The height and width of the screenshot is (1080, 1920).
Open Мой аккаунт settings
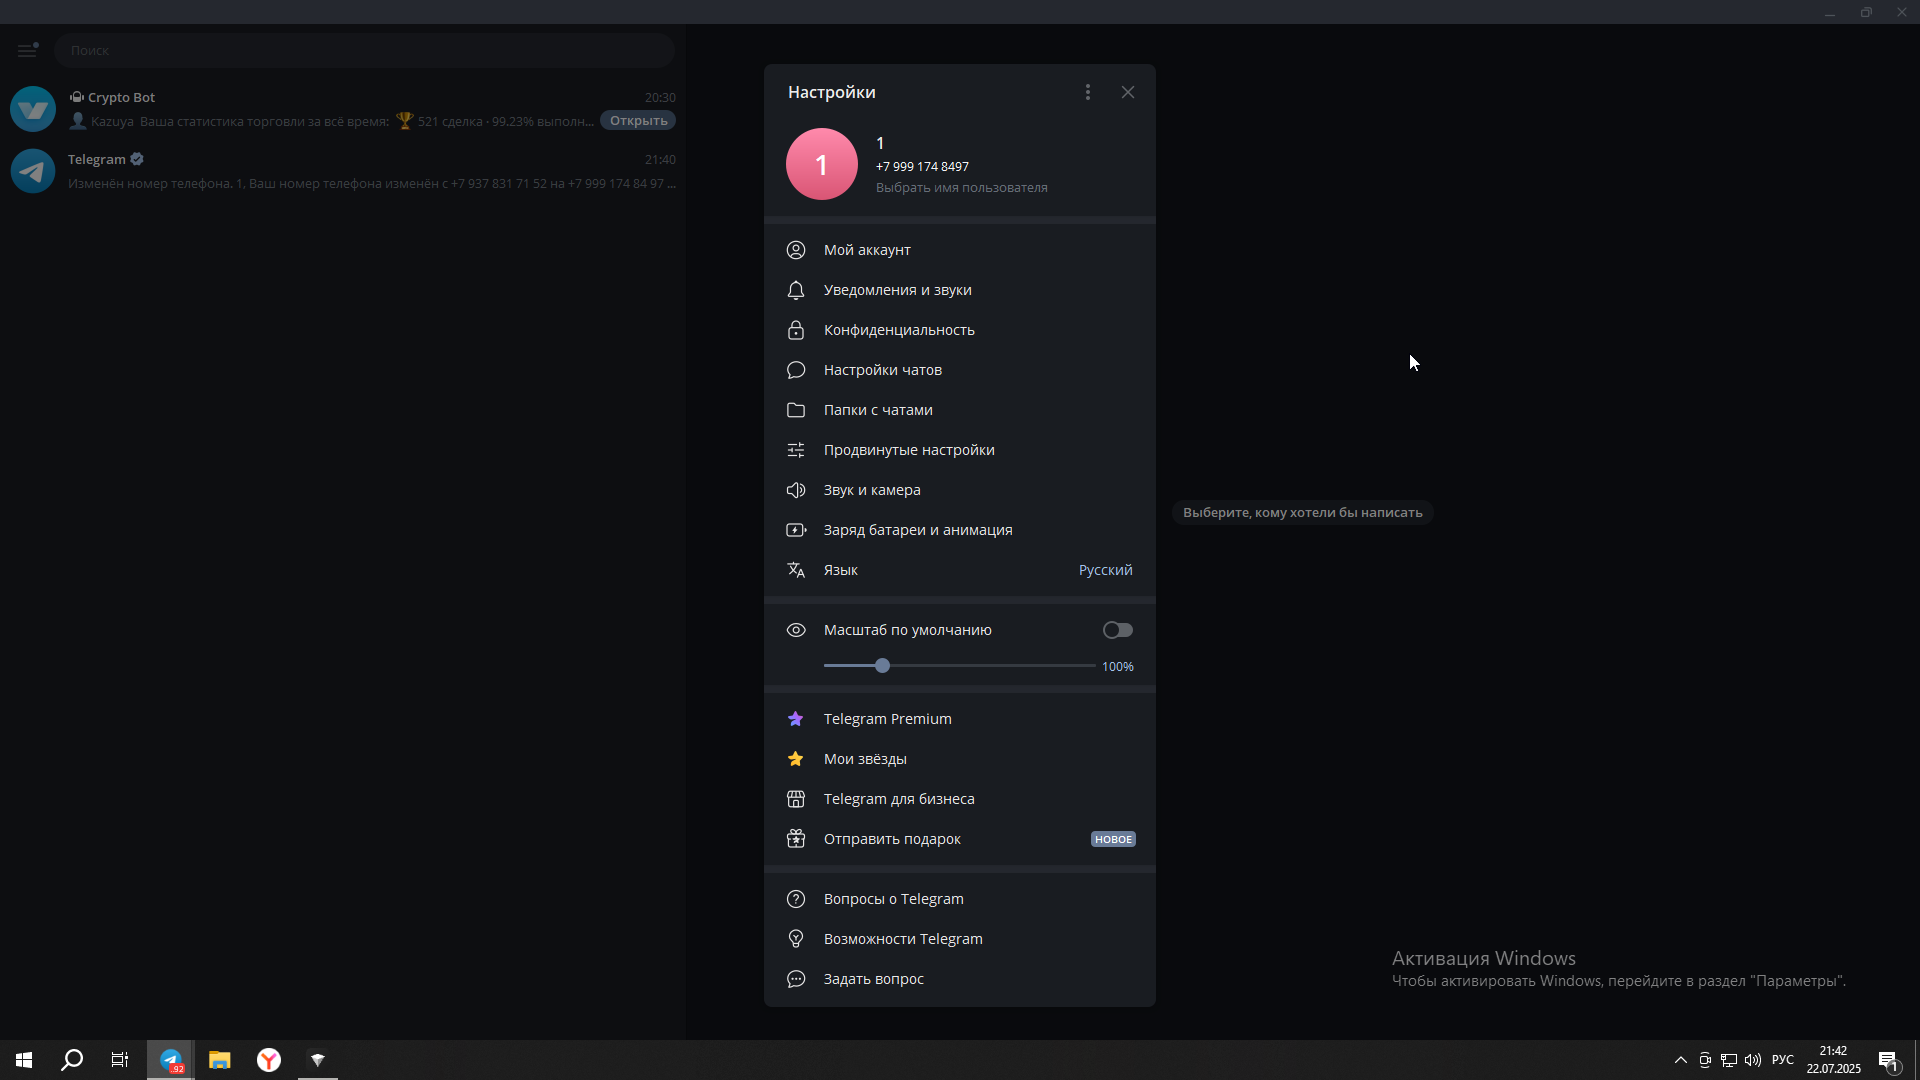[960, 250]
